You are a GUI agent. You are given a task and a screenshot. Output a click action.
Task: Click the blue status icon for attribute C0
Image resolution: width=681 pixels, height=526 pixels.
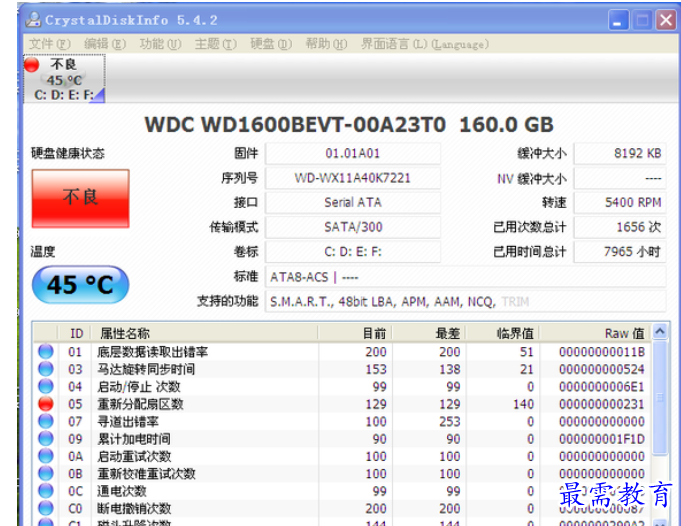tap(46, 508)
